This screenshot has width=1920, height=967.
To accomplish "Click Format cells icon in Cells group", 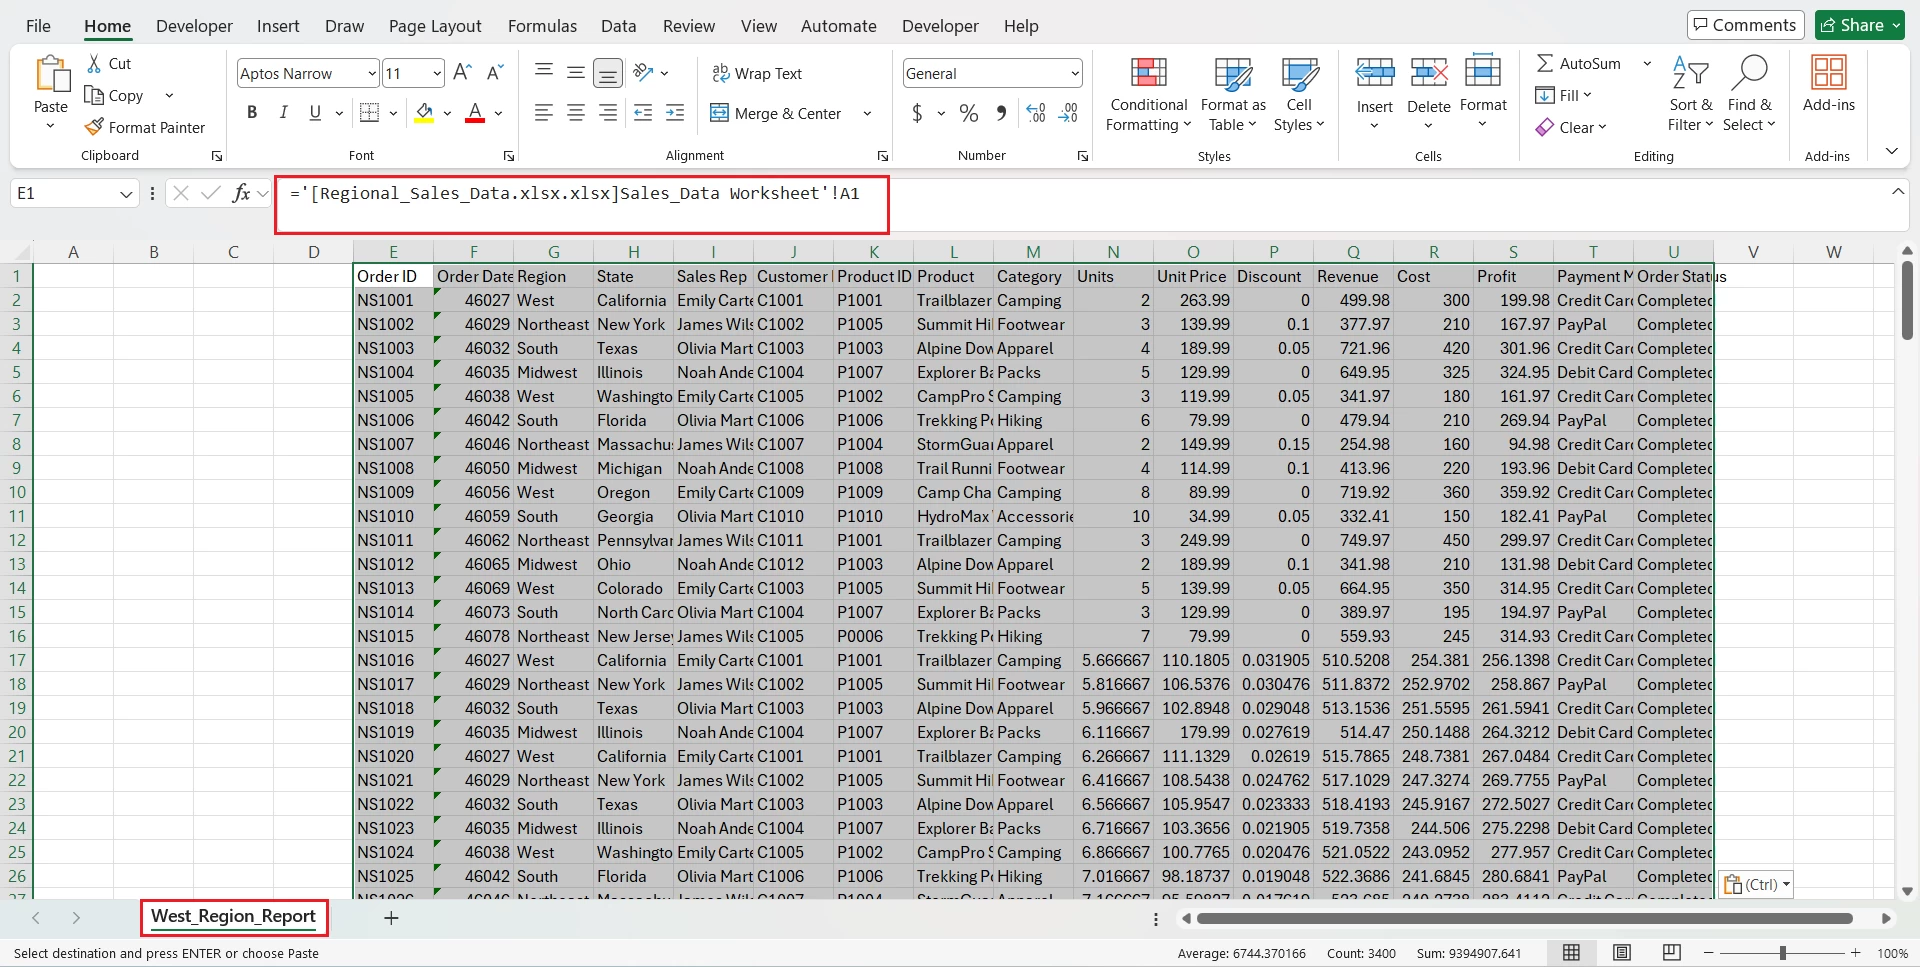I will 1483,72.
